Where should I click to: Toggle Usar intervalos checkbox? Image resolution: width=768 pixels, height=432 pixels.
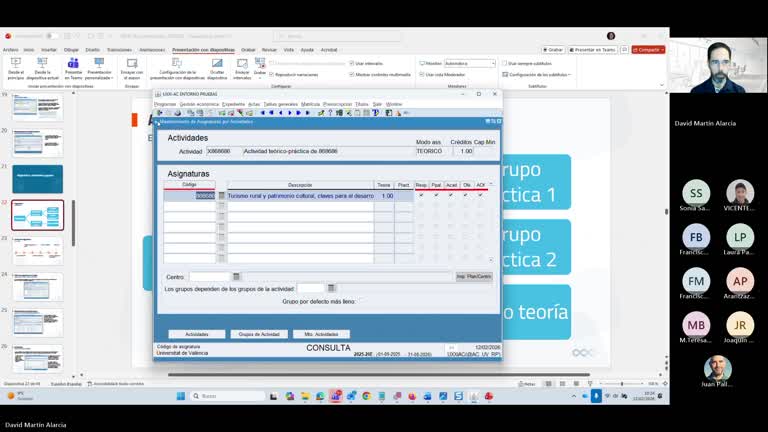pos(352,63)
